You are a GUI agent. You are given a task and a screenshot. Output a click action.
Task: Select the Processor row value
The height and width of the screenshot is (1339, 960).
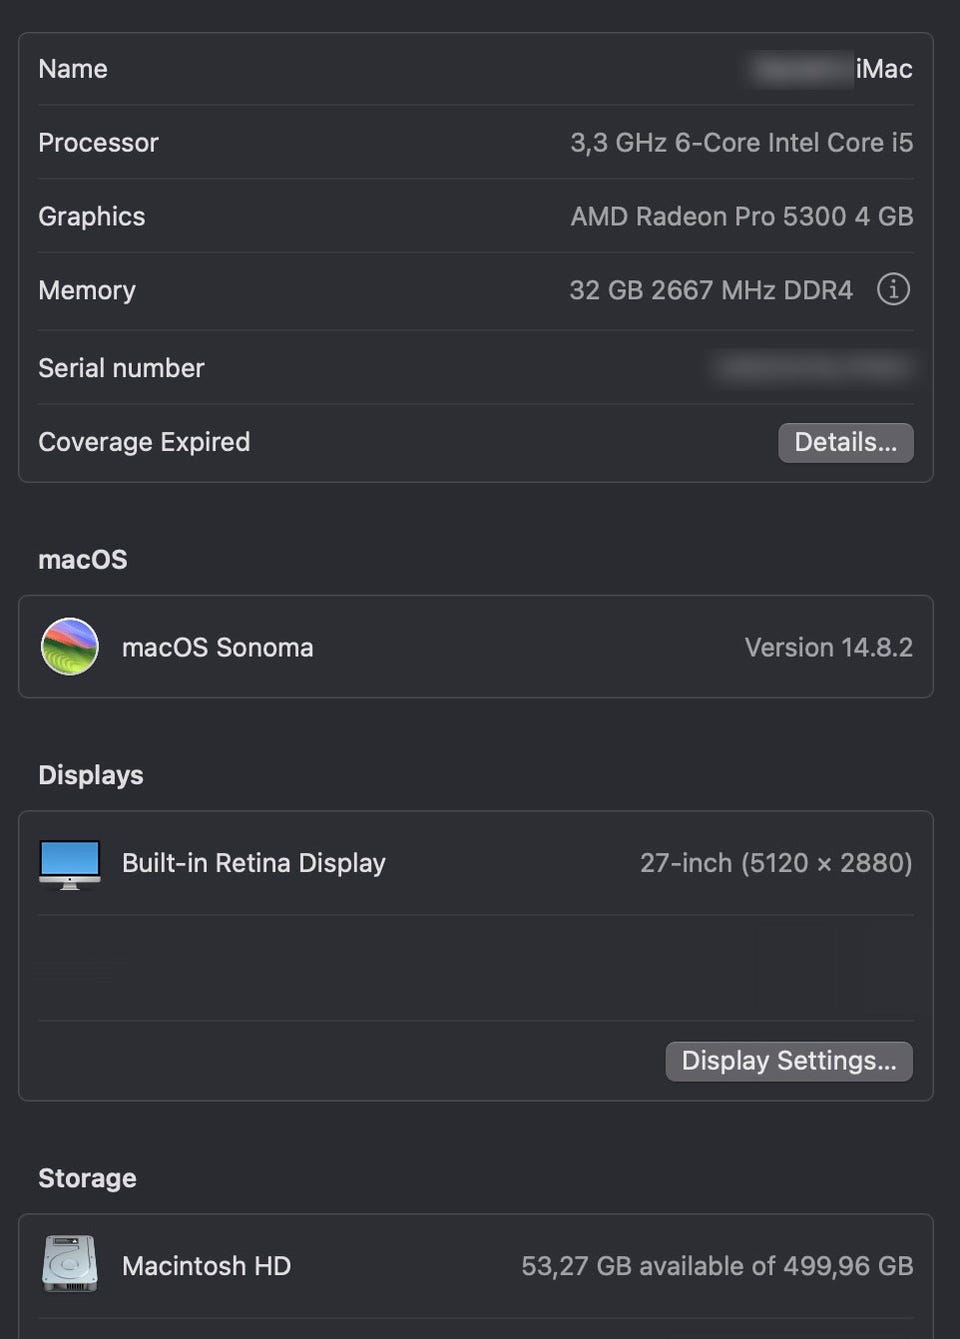[x=741, y=143]
